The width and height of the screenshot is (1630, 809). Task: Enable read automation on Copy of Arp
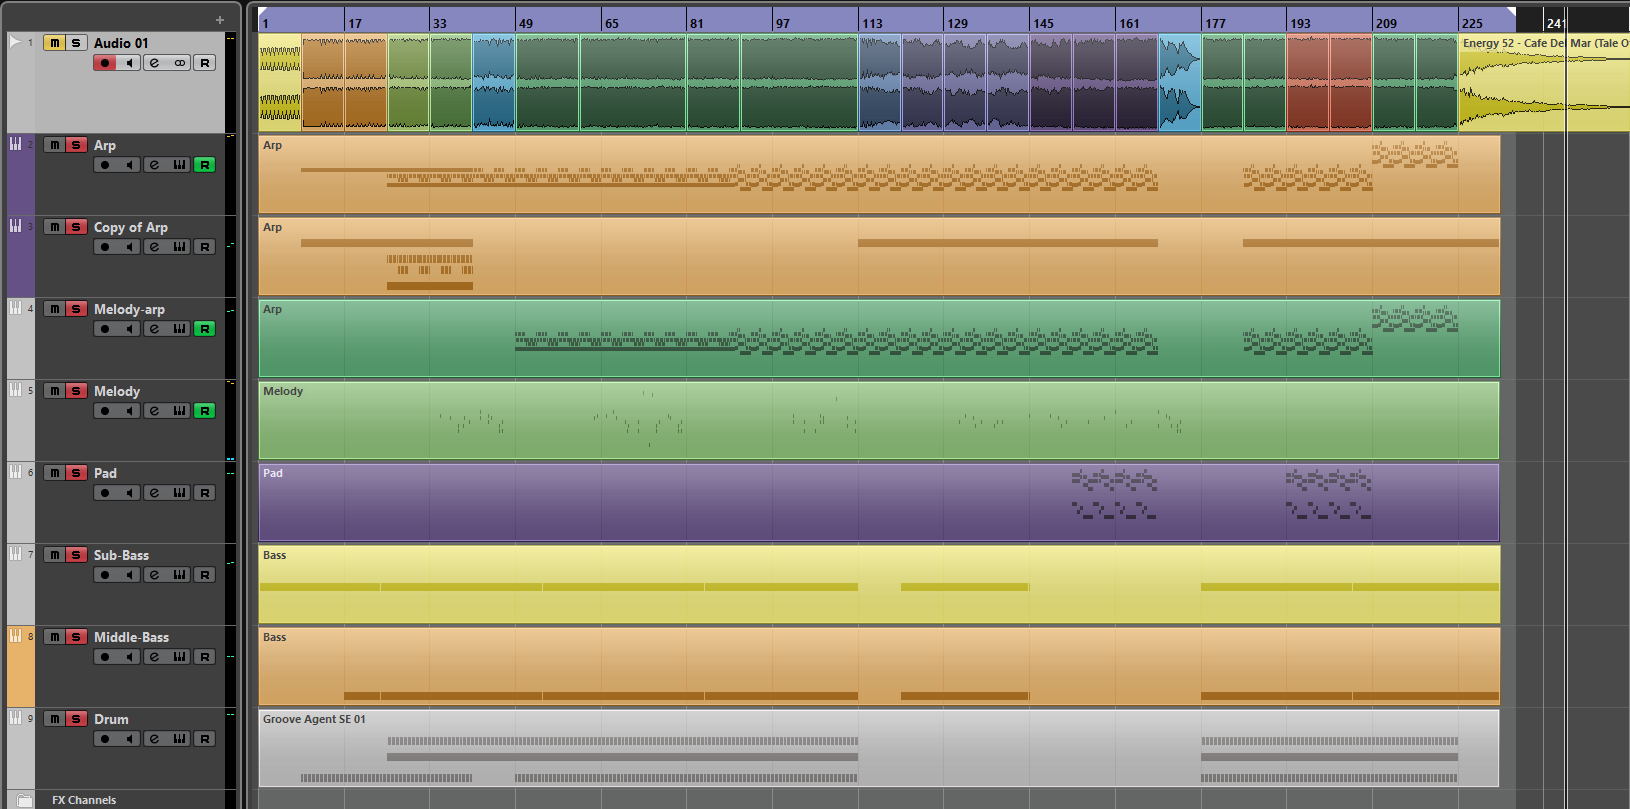(x=204, y=247)
